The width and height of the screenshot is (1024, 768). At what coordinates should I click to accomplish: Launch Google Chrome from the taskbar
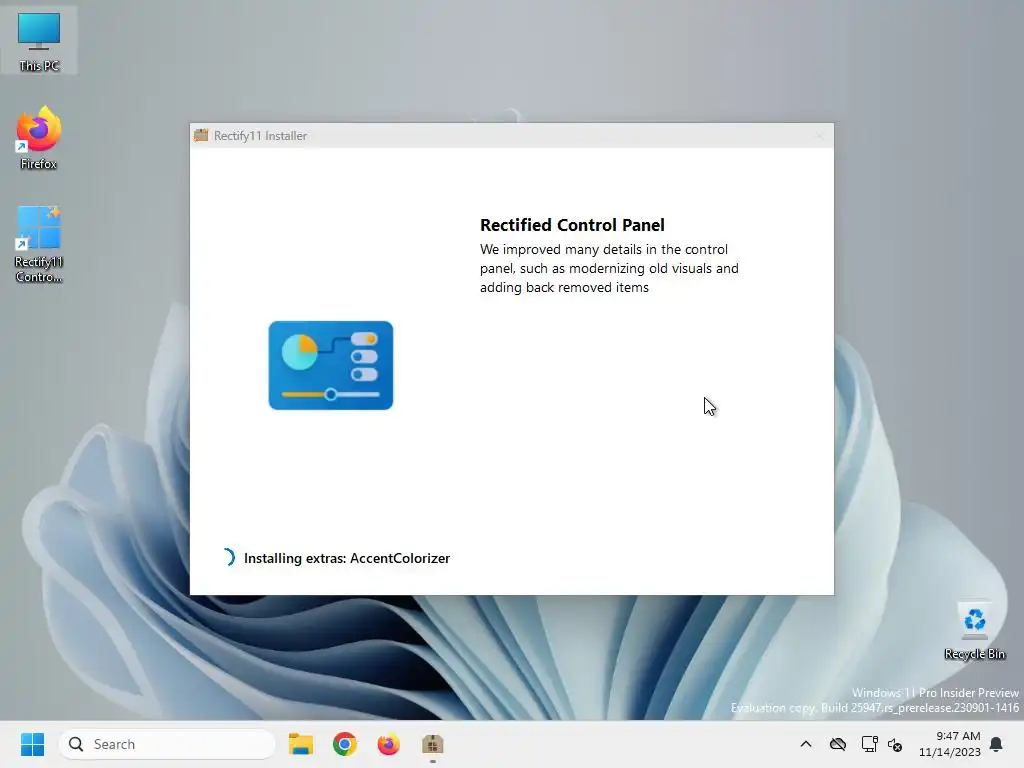pos(345,744)
